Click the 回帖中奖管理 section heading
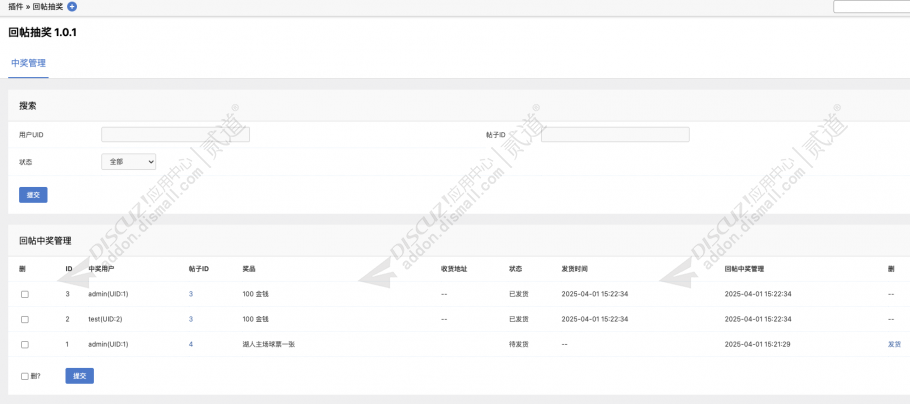The height and width of the screenshot is (404, 910). pyautogui.click(x=45, y=241)
